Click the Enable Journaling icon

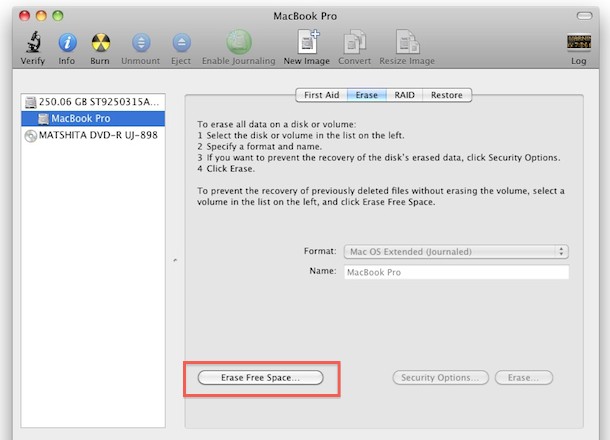(239, 42)
